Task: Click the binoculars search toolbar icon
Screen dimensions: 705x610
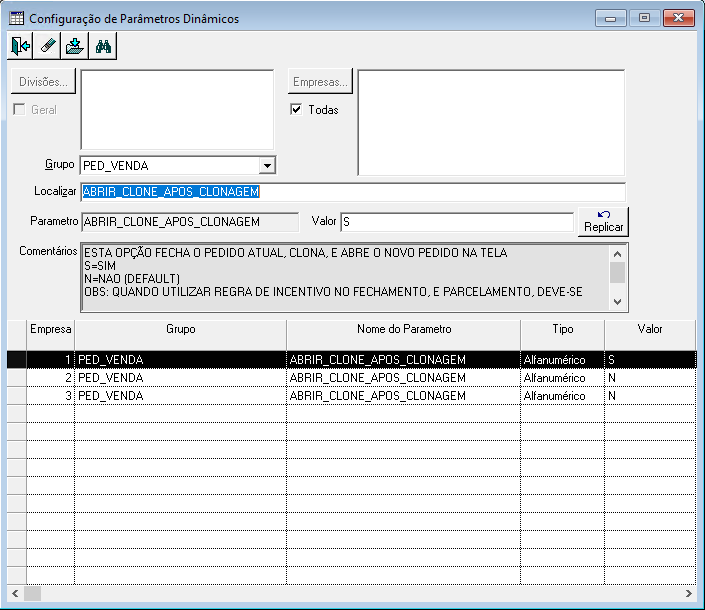Action: click(x=103, y=45)
